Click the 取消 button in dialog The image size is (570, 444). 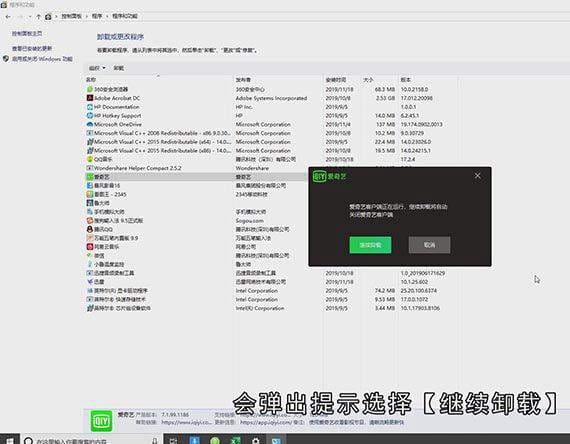[429, 245]
